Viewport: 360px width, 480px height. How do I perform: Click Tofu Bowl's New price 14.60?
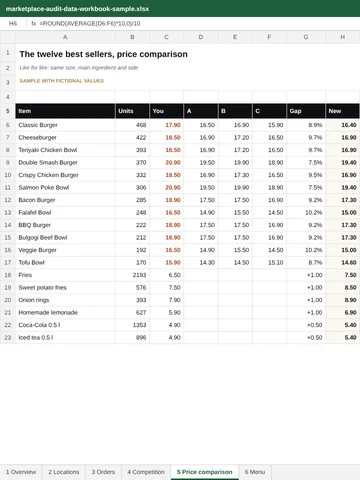tap(342, 262)
